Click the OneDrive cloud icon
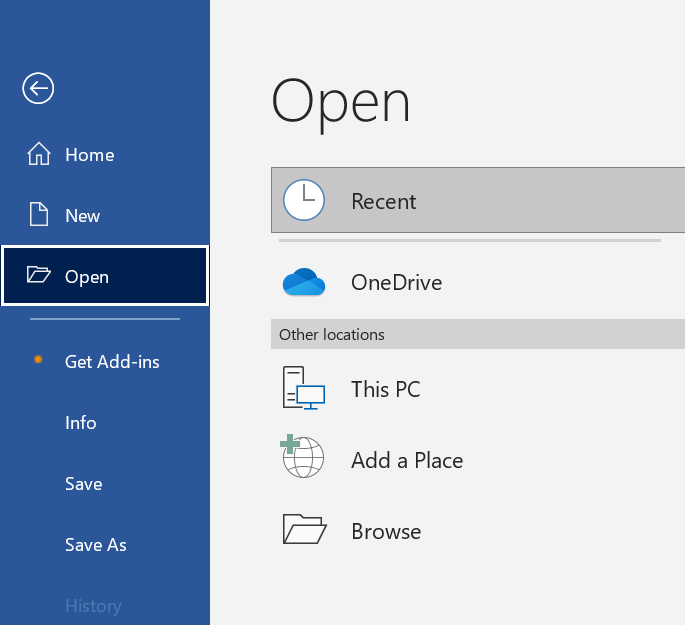This screenshot has width=685, height=625. click(x=304, y=283)
